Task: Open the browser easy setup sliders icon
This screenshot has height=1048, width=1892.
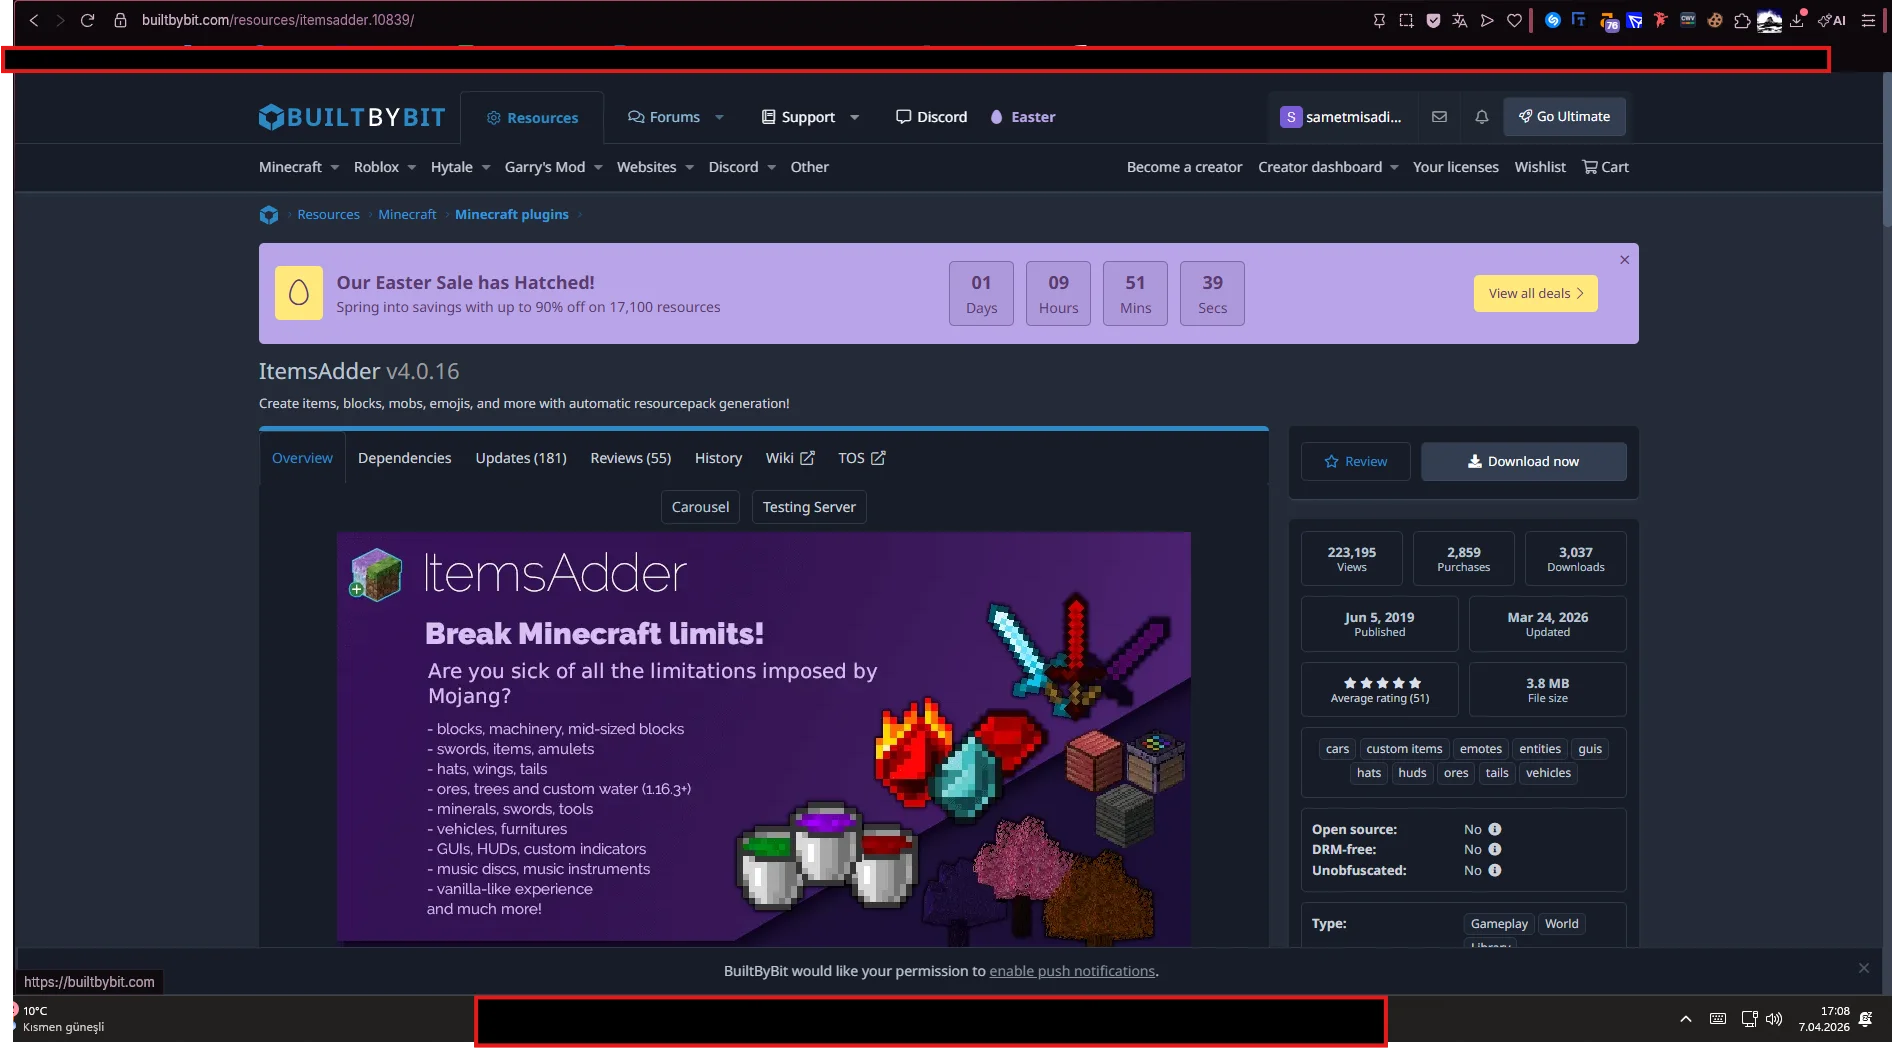Action: [1868, 20]
